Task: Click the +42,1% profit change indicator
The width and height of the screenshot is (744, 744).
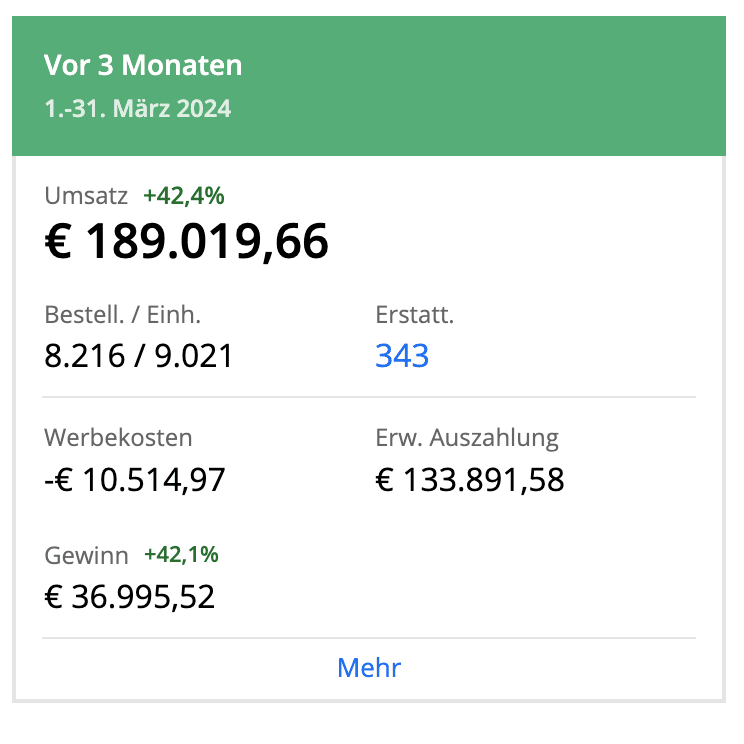Action: (181, 554)
